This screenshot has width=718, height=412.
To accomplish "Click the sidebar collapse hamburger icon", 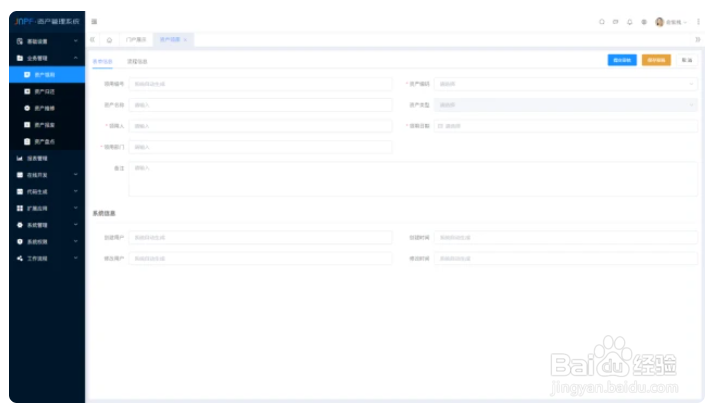I will pyautogui.click(x=94, y=22).
